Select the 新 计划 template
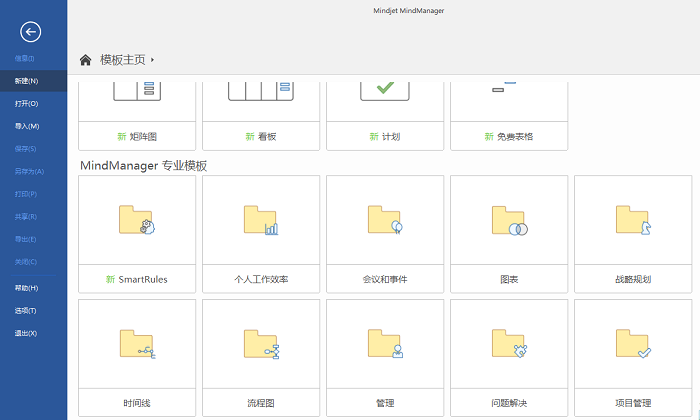The image size is (700, 420). (x=385, y=116)
